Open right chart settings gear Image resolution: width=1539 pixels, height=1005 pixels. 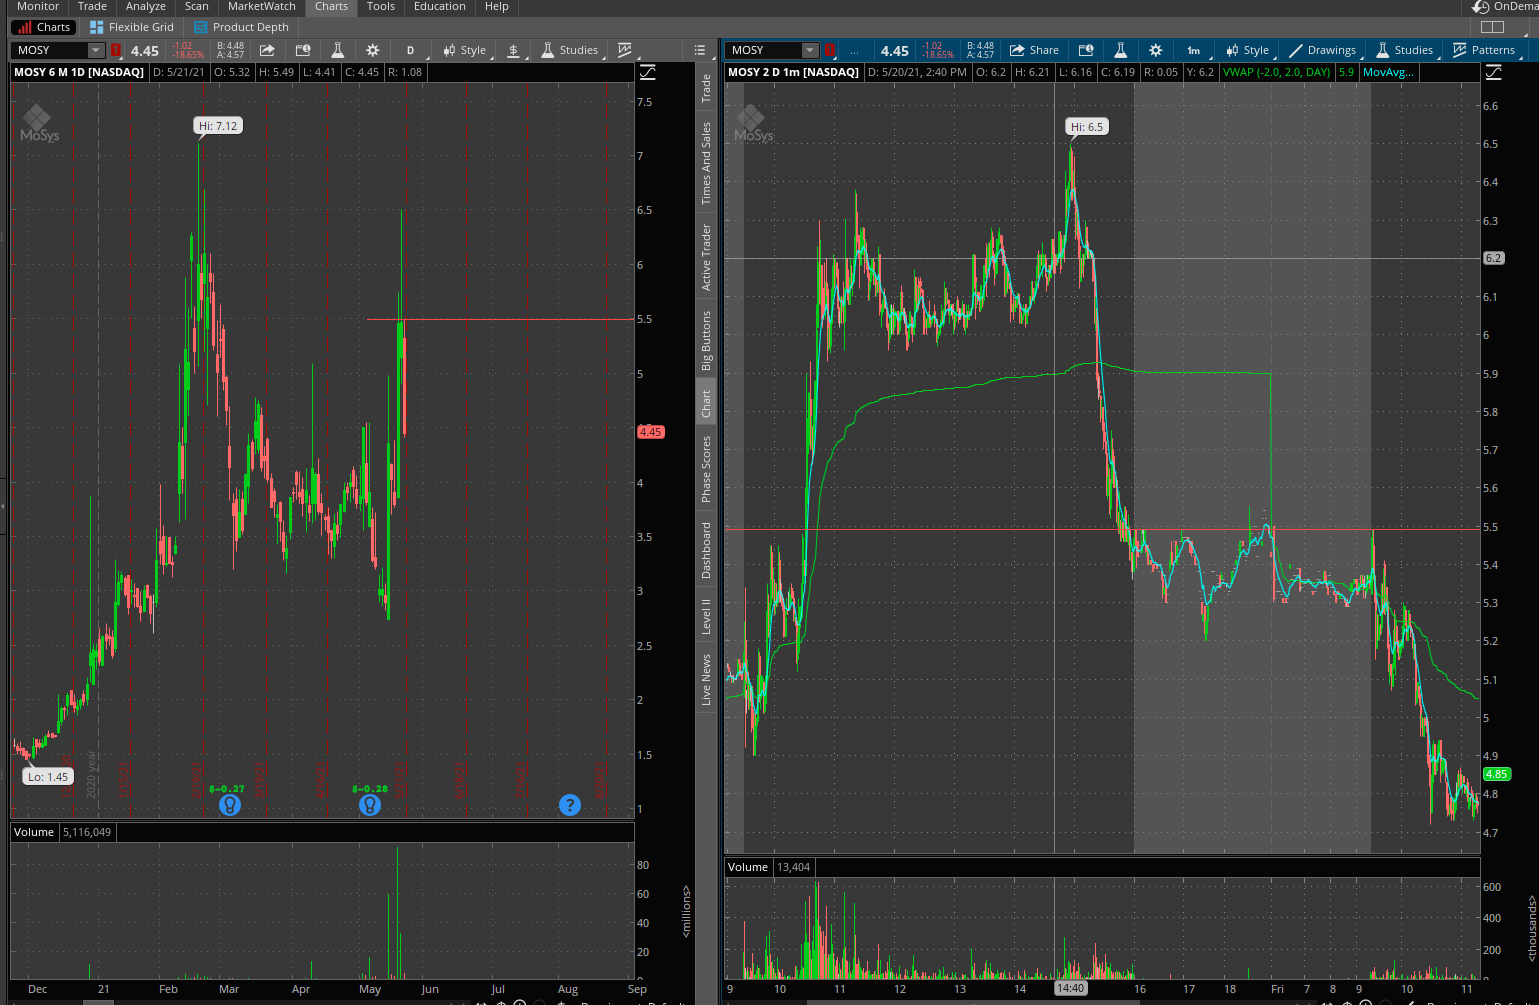click(x=1156, y=50)
